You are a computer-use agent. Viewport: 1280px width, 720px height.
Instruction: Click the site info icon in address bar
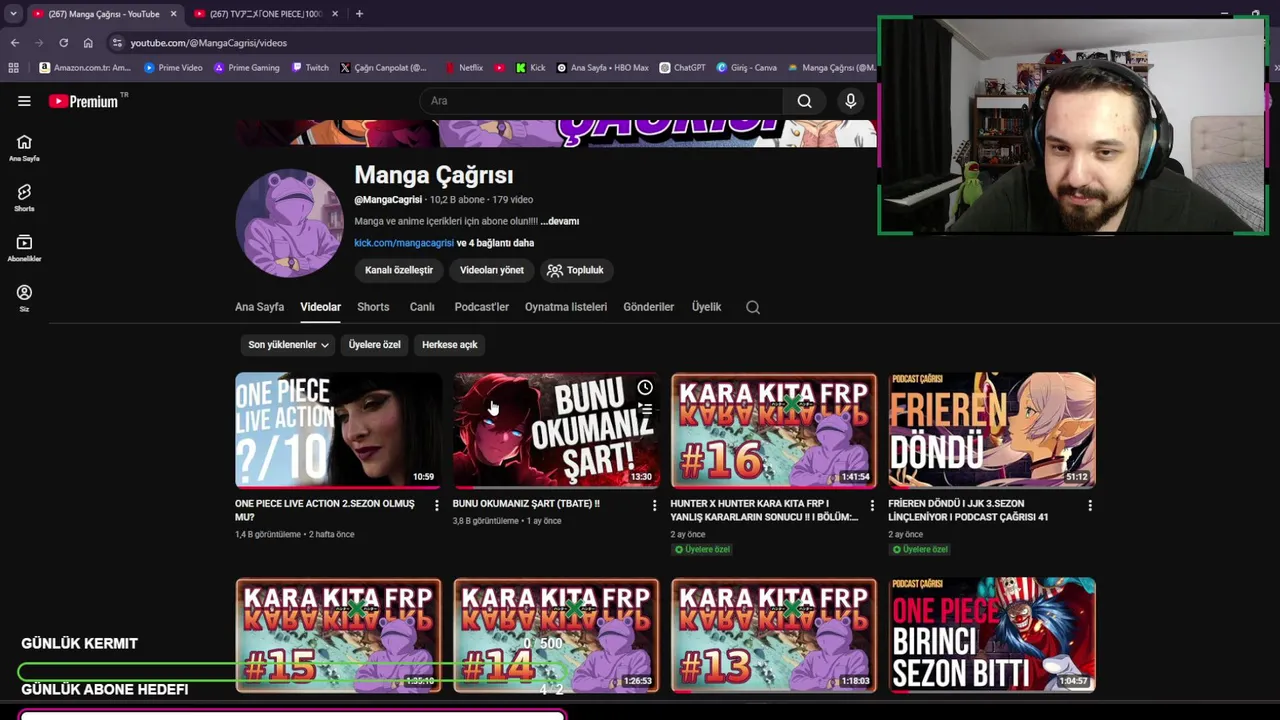(x=117, y=43)
